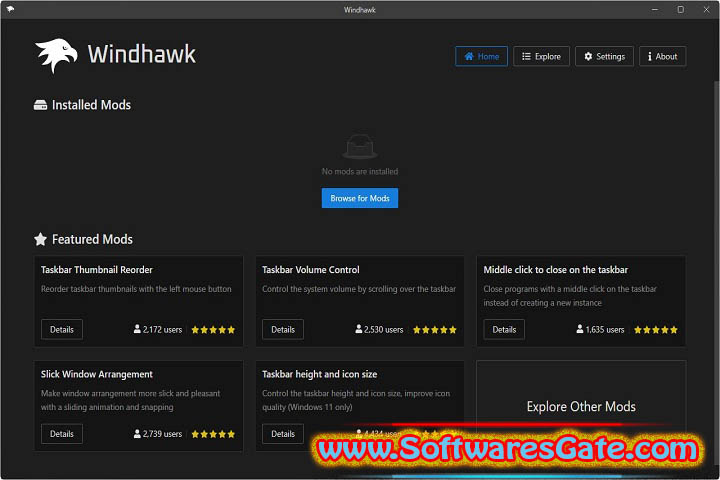Click the Middle click to close on the taskbar title
Screen dimensions: 720x480
point(556,270)
